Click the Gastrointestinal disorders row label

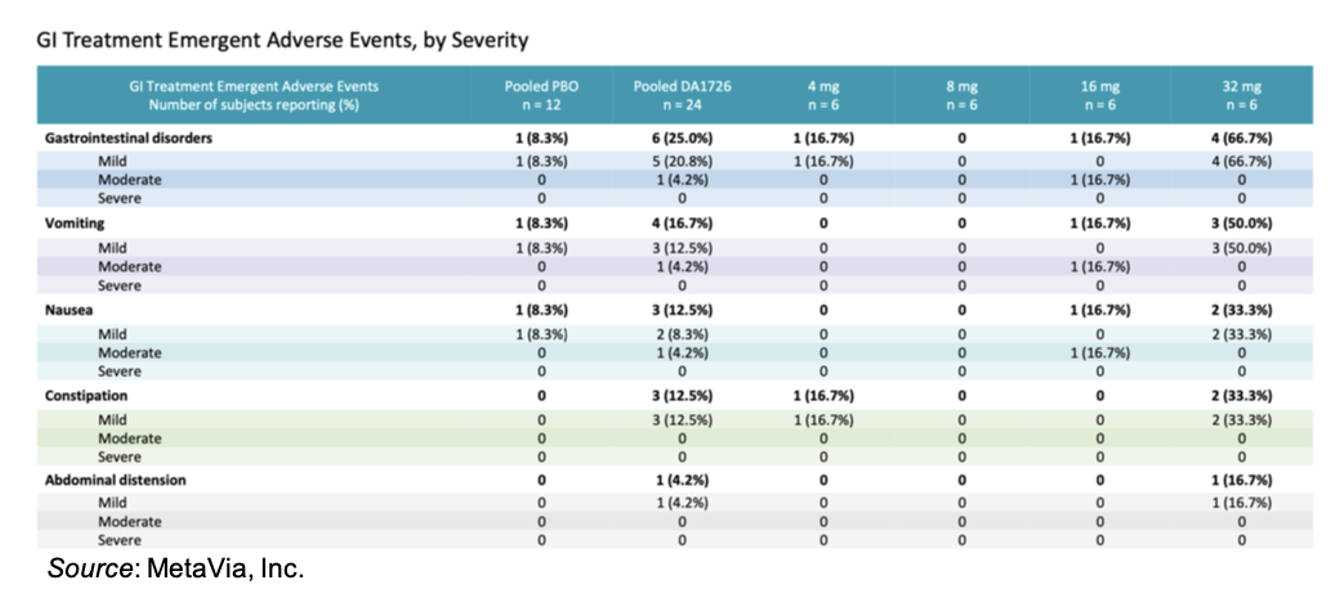pos(128,139)
